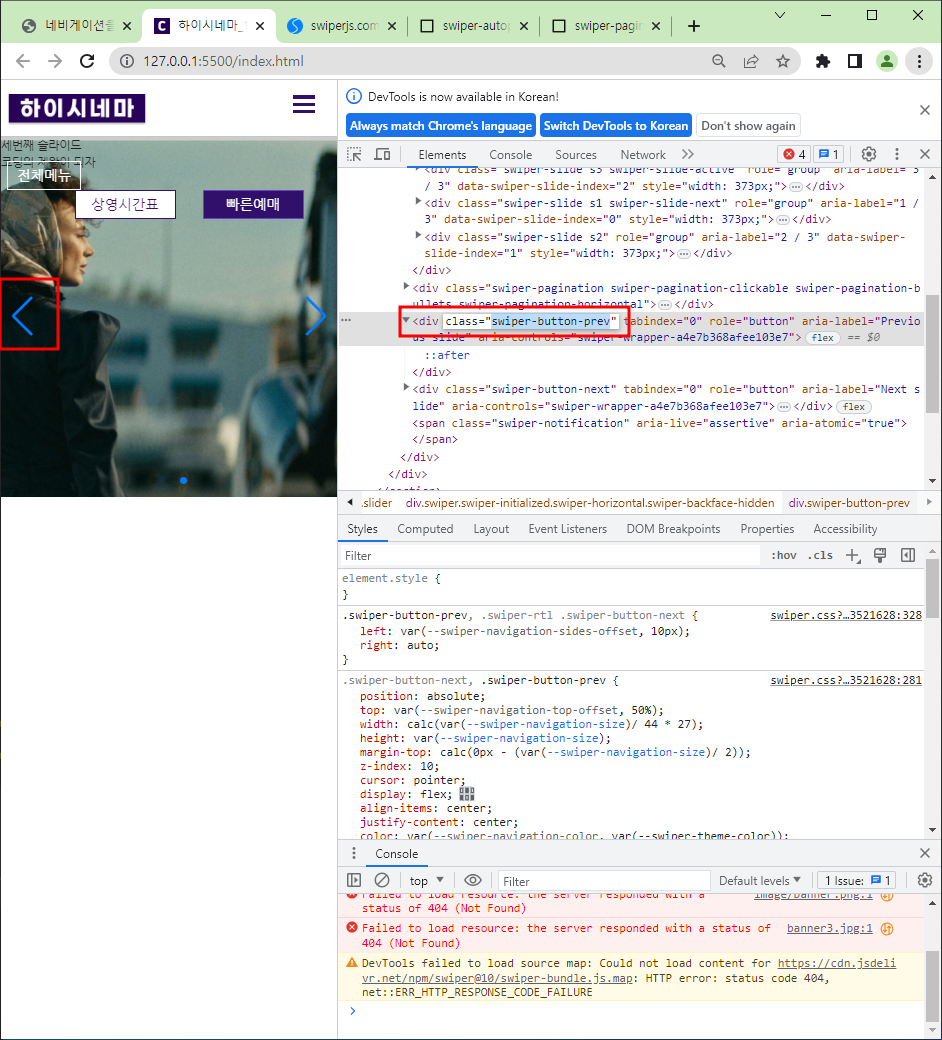Image resolution: width=942 pixels, height=1040 pixels.
Task: Open the Sources panel tab
Action: (x=576, y=155)
